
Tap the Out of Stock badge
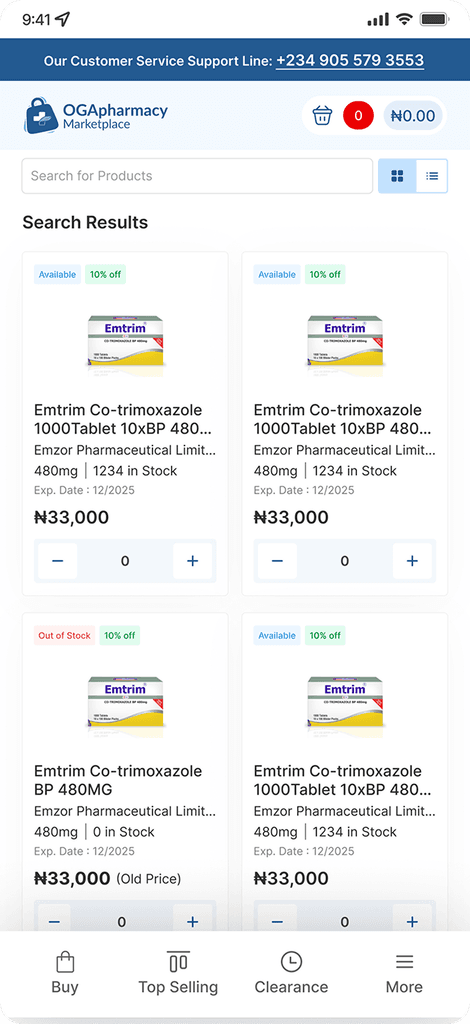(65, 635)
